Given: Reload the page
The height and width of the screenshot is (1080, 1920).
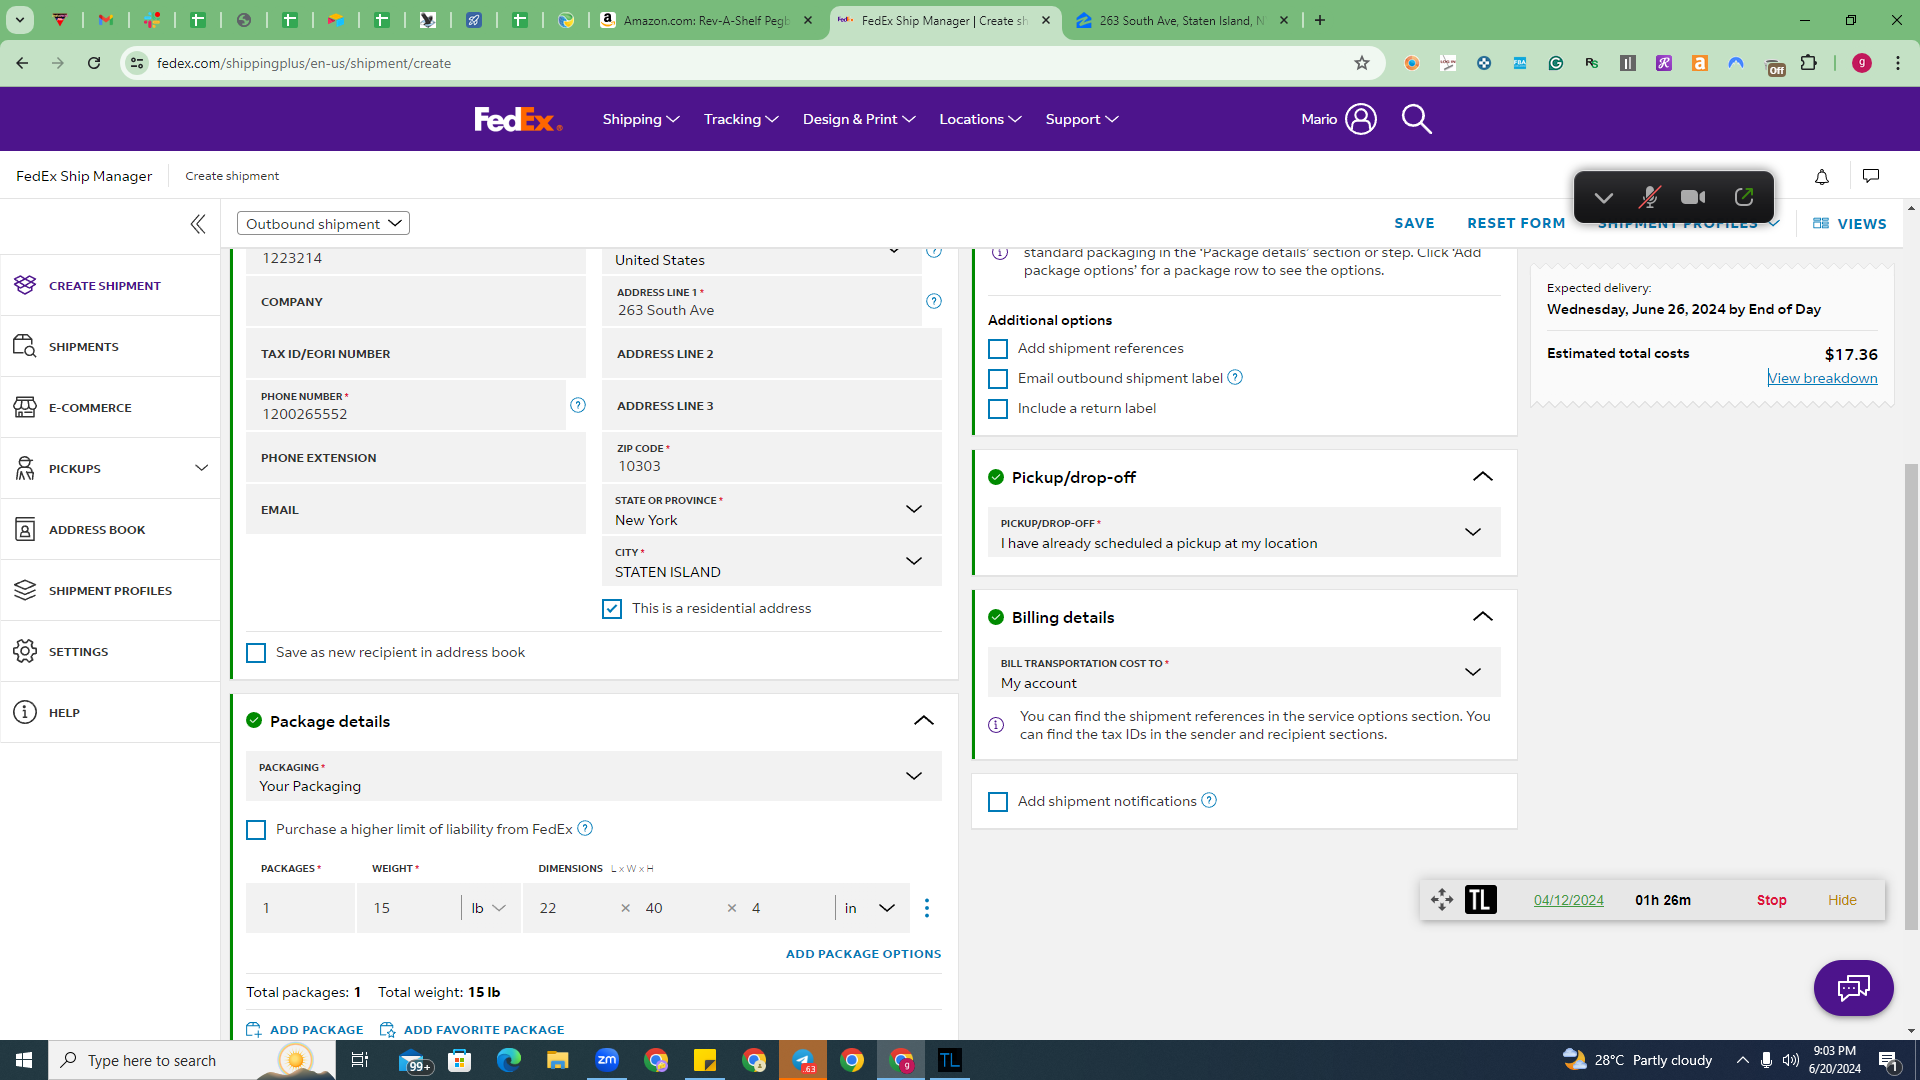Looking at the screenshot, I should click(x=94, y=63).
